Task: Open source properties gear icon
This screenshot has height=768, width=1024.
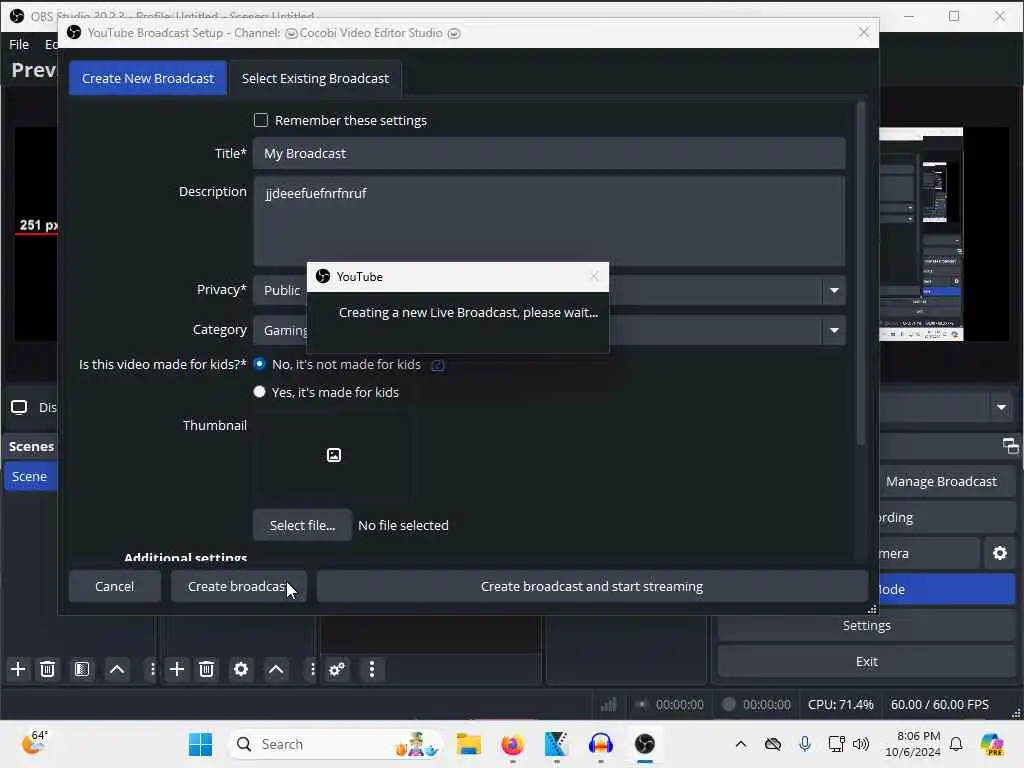Action: pos(241,669)
